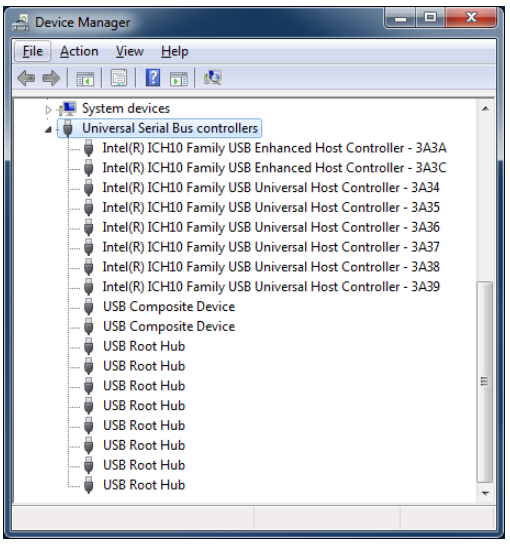Open the File menu
Screen dimensions: 510x544
tap(33, 51)
